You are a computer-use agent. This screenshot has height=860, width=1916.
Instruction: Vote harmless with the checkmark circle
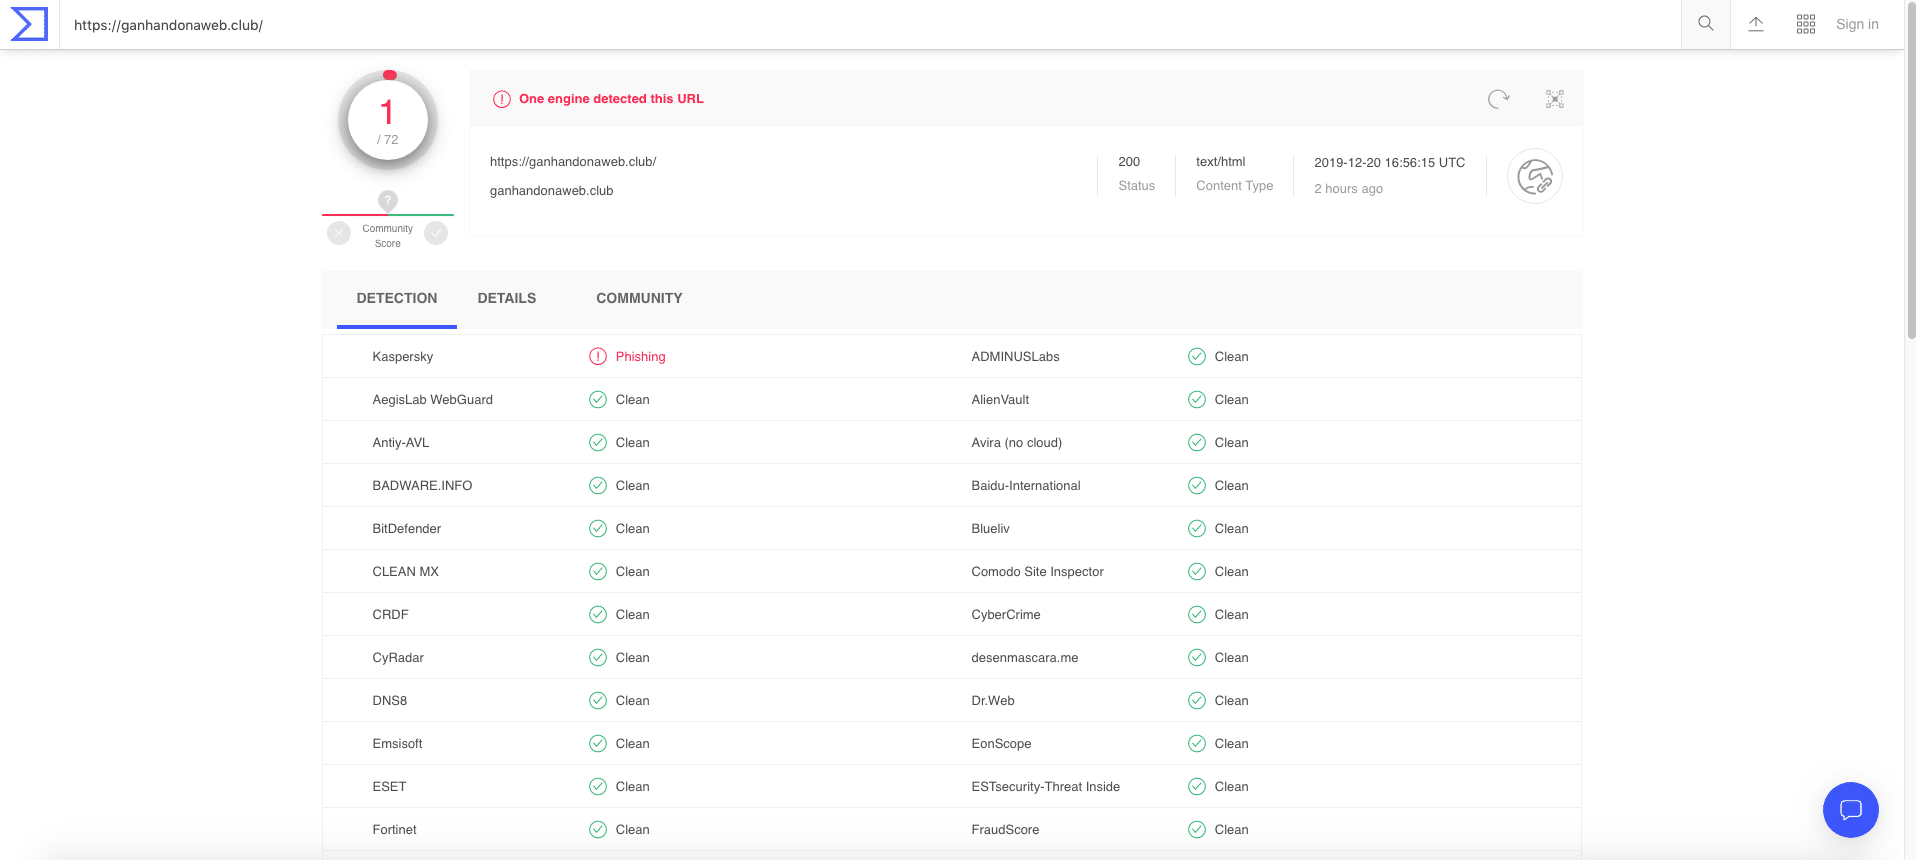pos(436,233)
